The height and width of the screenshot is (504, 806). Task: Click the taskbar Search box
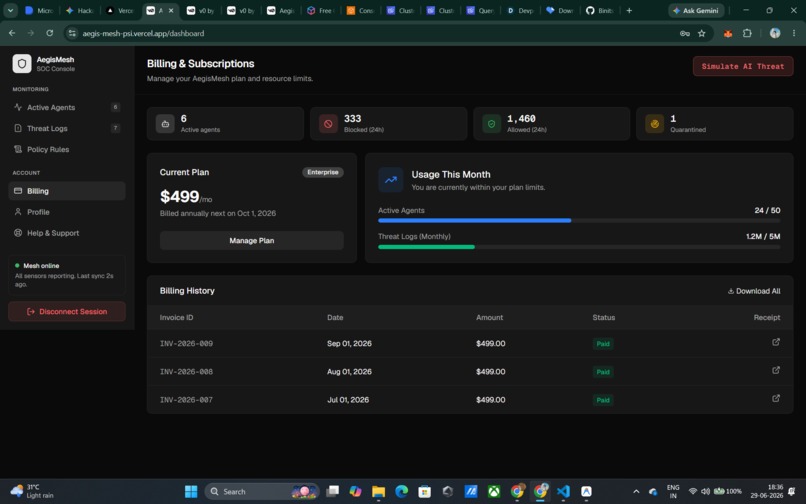pos(262,492)
